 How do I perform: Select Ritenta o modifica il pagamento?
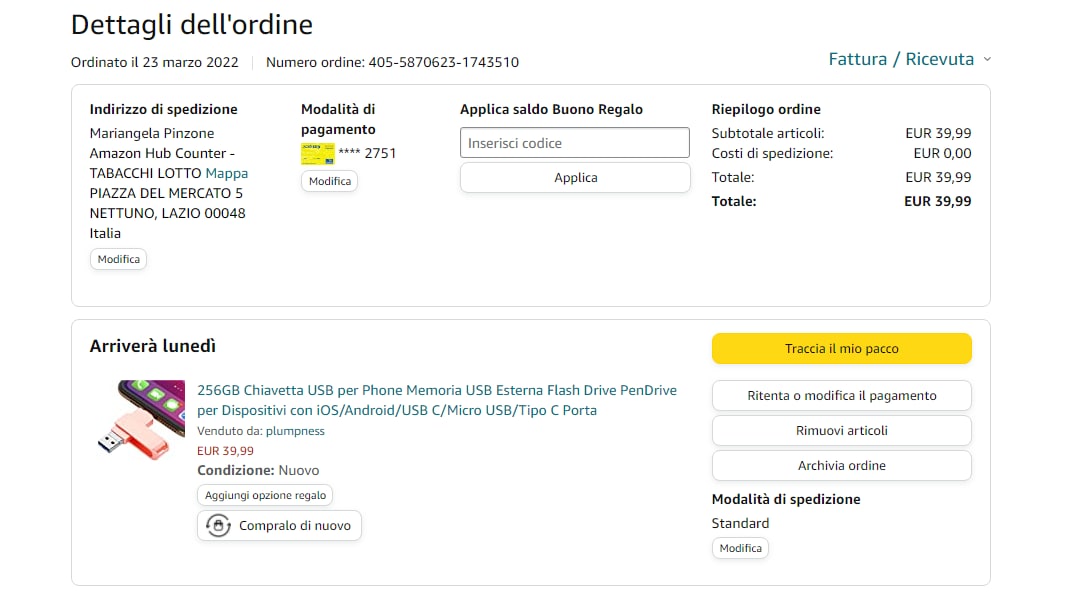[841, 395]
